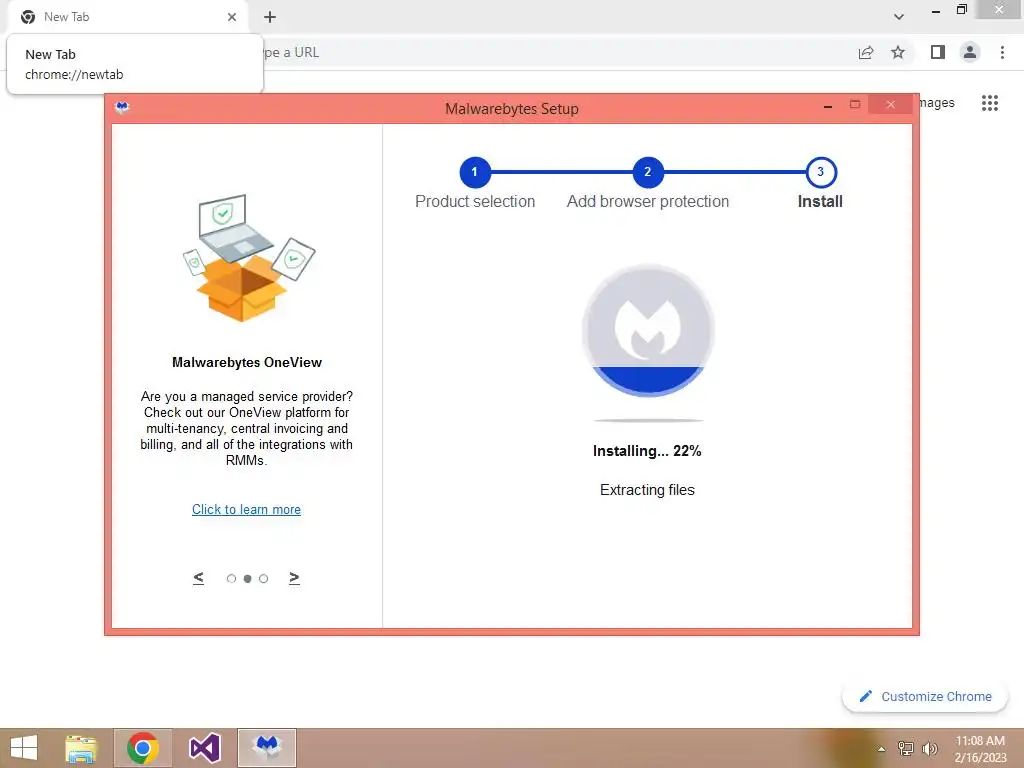Open the taskbar clock and date
Viewport: 1024px width, 768px height.
(980, 748)
